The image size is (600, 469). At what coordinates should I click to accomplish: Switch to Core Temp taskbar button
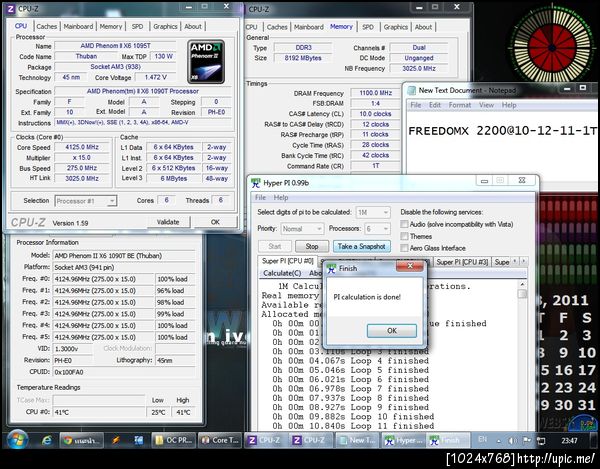pyautogui.click(x=220, y=440)
